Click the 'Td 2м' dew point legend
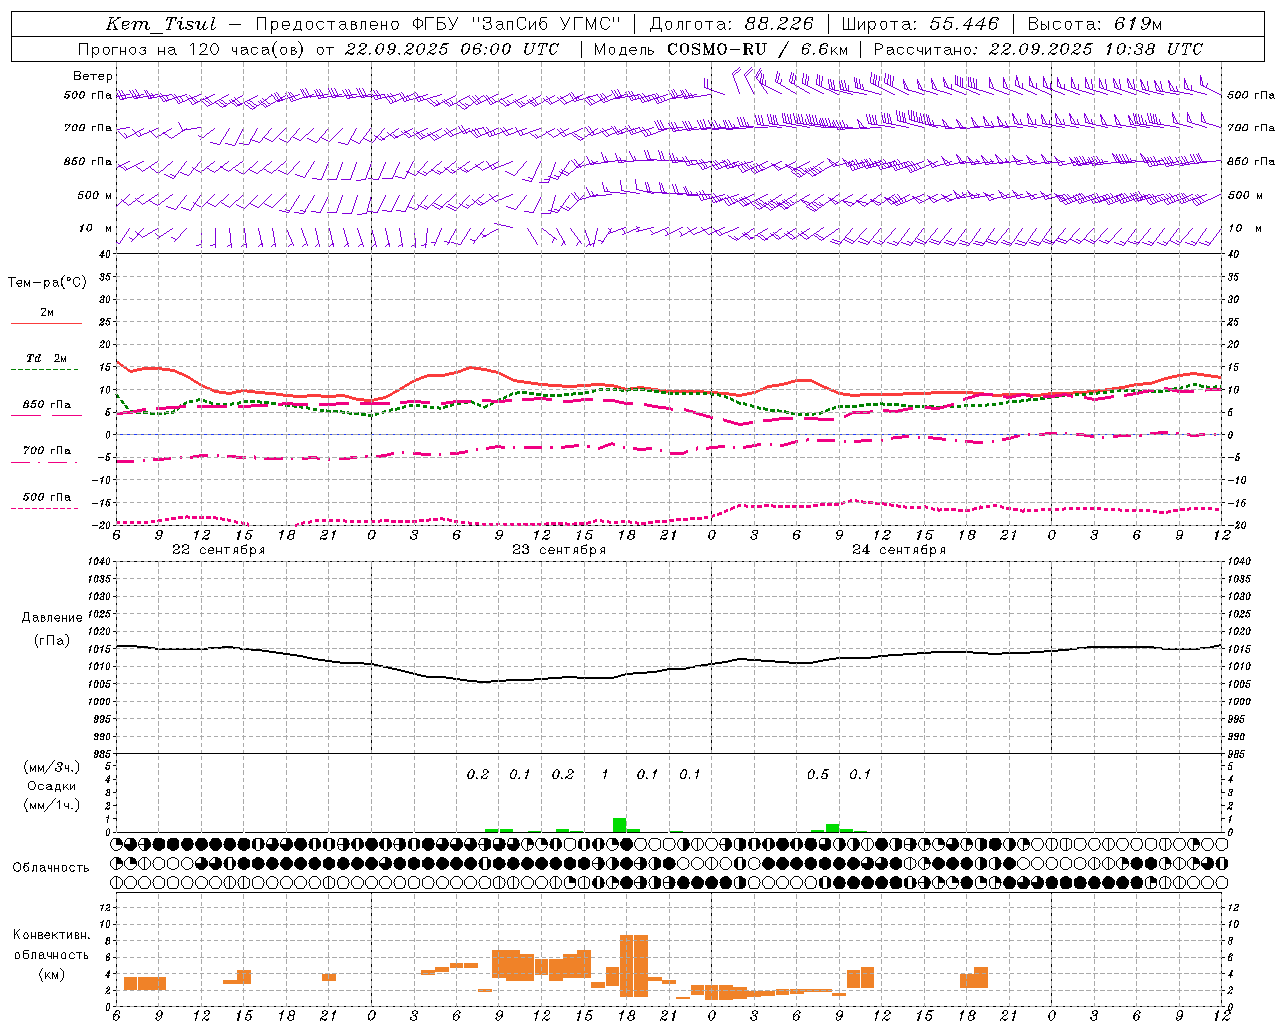Image resolution: width=1280 pixels, height=1024 pixels. [x=46, y=358]
